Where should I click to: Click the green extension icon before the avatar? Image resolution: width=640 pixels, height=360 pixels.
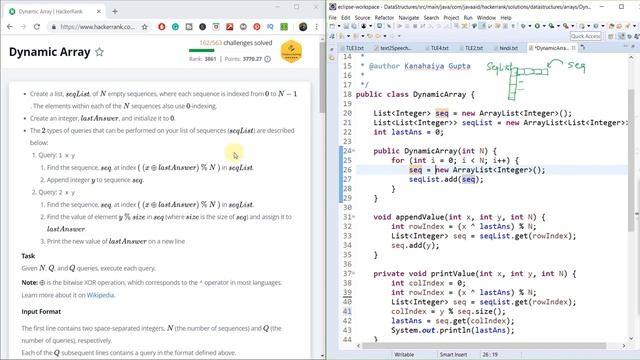pos(284,27)
